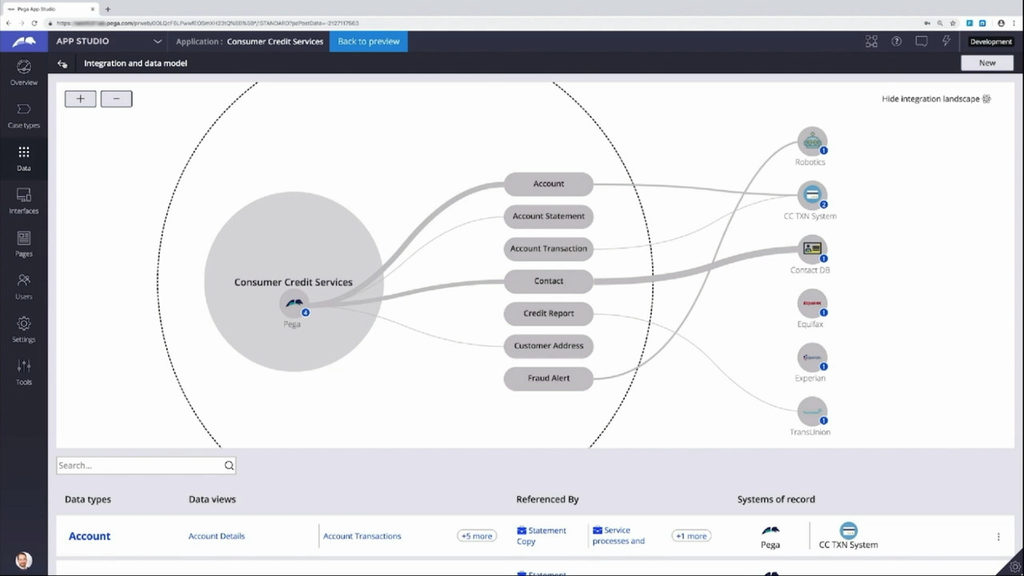
Task: Click the New button
Action: pyautogui.click(x=986, y=63)
